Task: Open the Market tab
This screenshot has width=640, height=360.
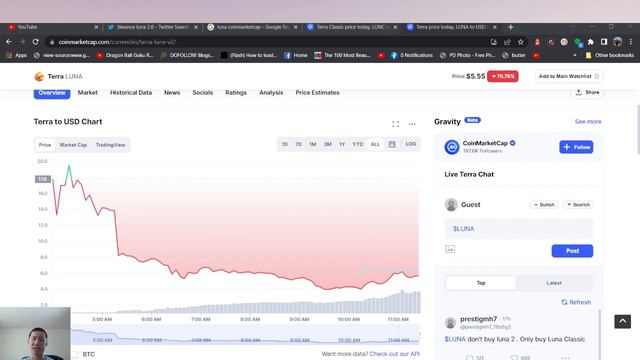Action: pos(88,93)
